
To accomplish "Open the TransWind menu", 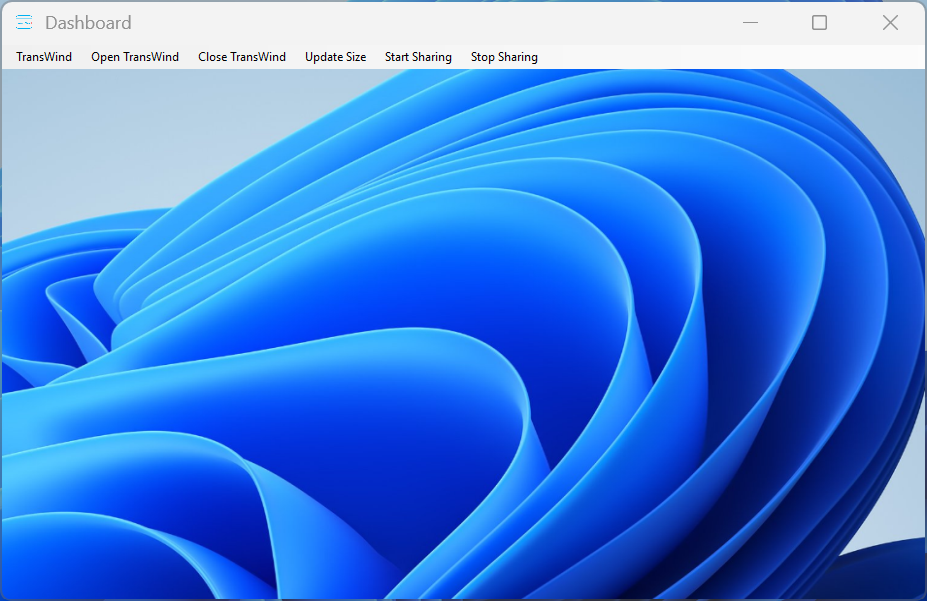I will click(44, 57).
